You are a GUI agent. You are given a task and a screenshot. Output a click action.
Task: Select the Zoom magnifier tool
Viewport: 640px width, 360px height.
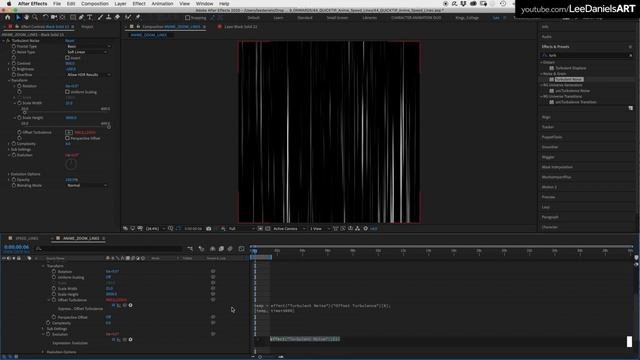tap(35, 18)
